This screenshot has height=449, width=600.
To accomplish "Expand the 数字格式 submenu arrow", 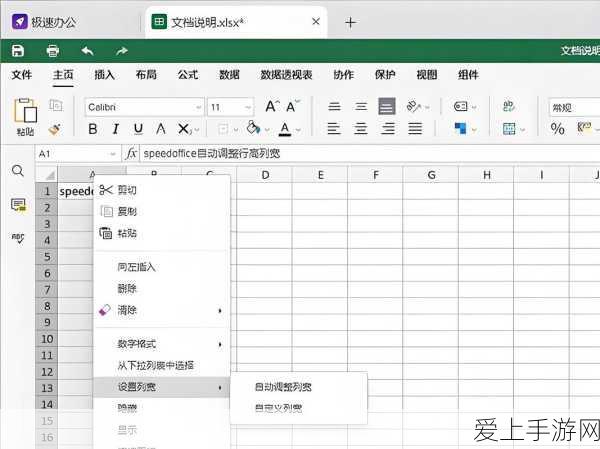I will (220, 345).
